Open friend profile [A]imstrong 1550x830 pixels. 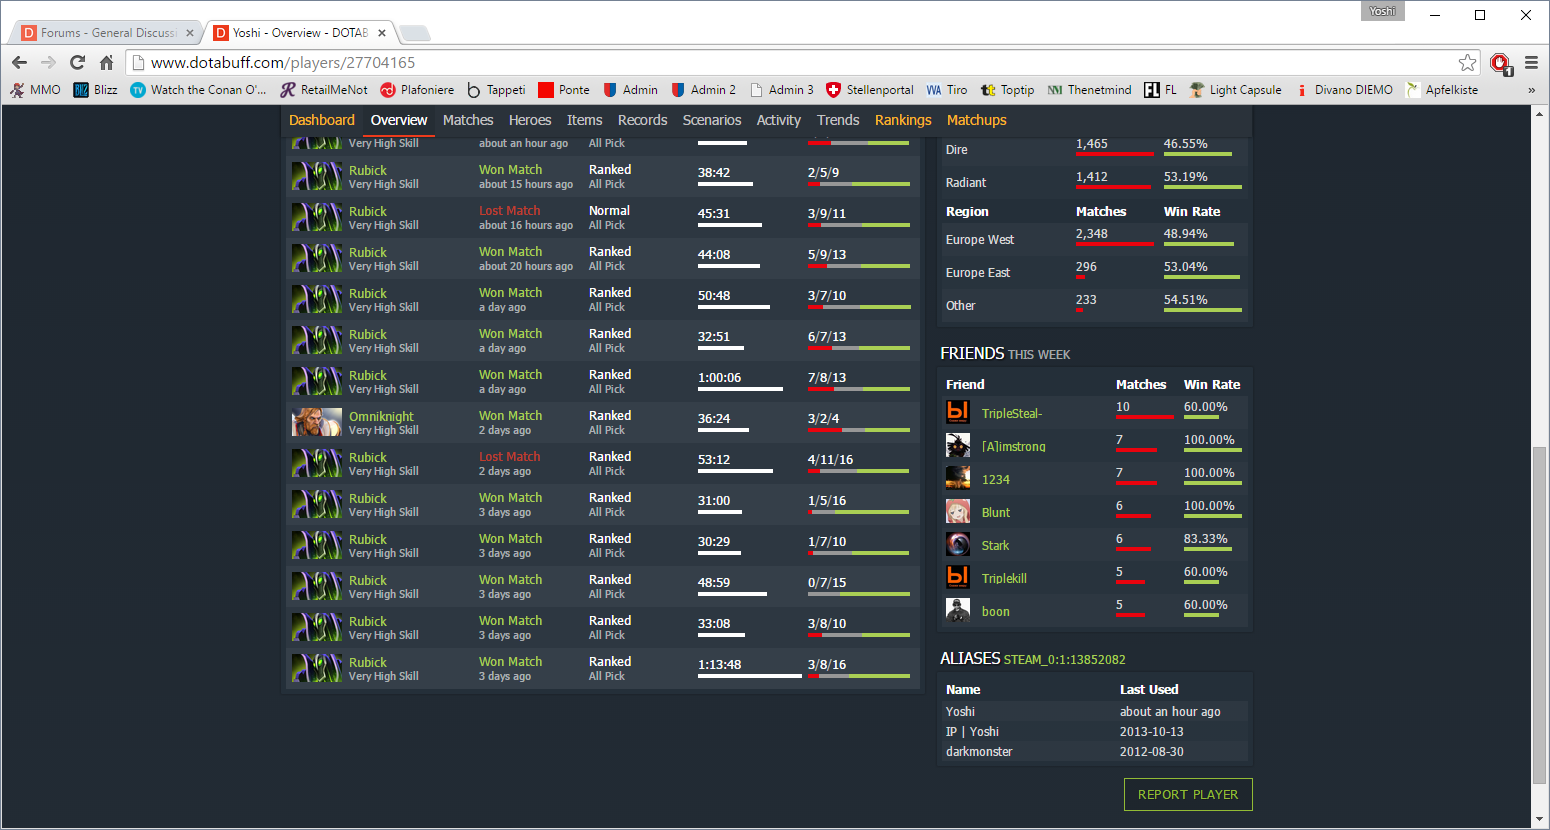[x=1013, y=446]
